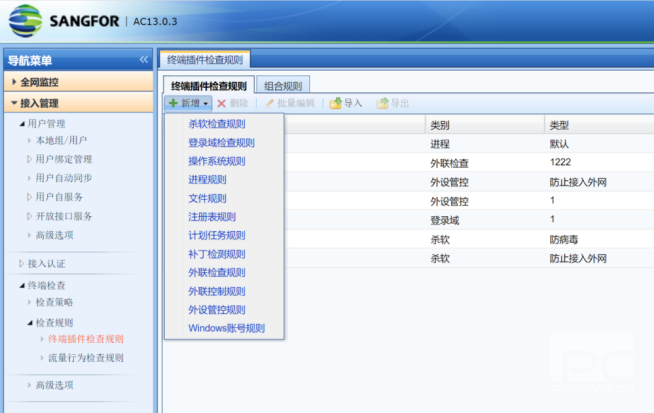The image size is (654, 413).
Task: Choose 注册表规则 from the menu
Action: click(212, 217)
